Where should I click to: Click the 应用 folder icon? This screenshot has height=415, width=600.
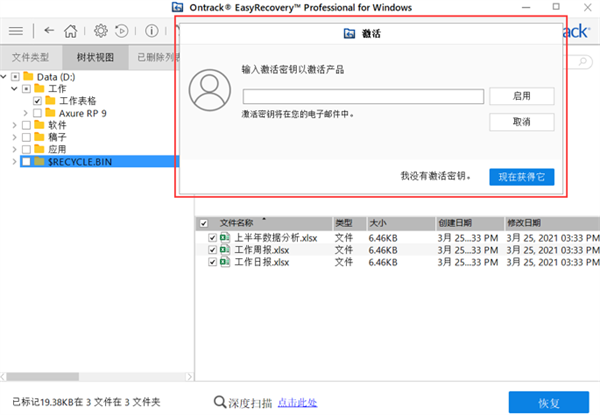coord(39,149)
